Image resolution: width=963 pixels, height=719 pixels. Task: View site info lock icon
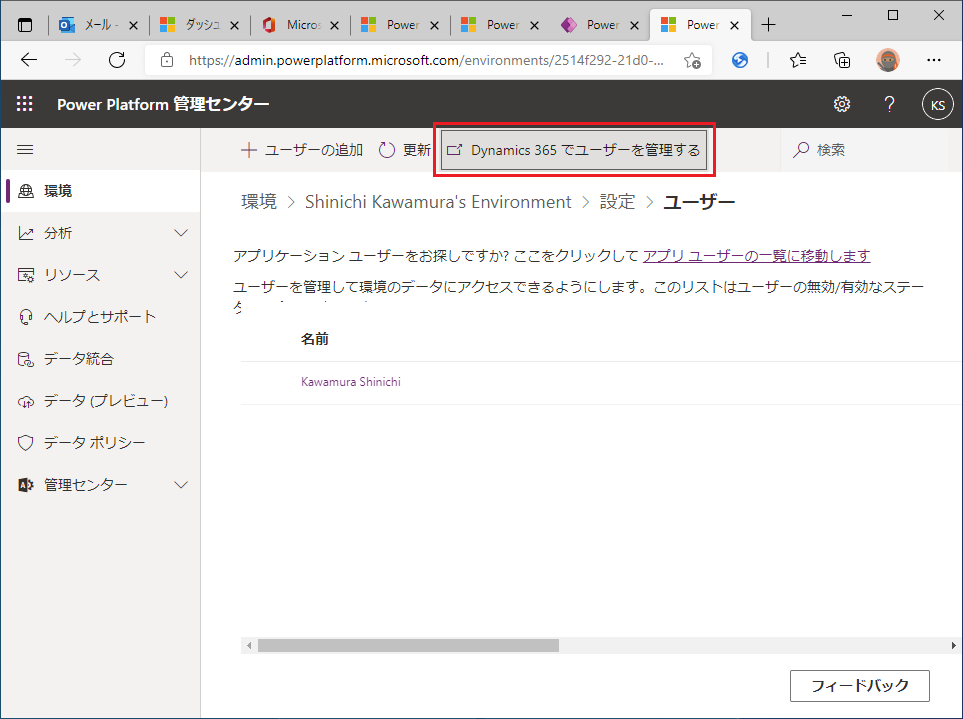pos(166,60)
